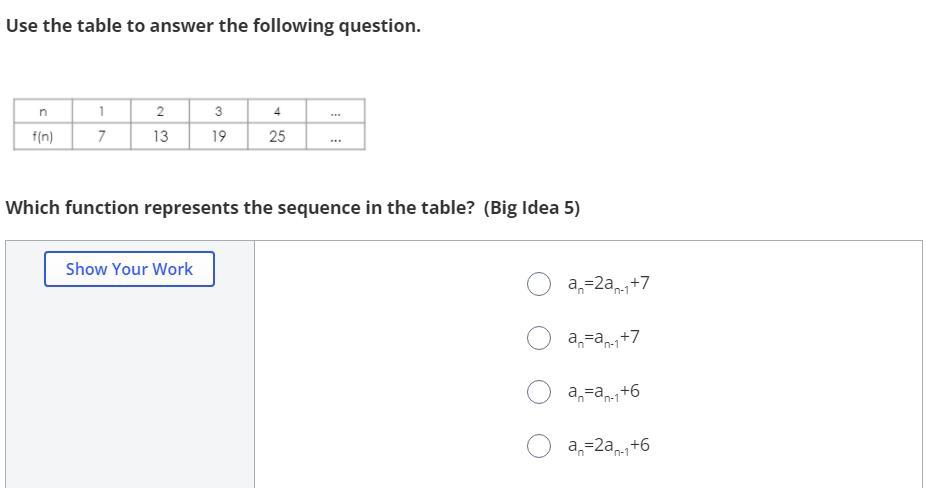Click the 'f(n)' row label cell
The image size is (927, 488).
coord(43,136)
